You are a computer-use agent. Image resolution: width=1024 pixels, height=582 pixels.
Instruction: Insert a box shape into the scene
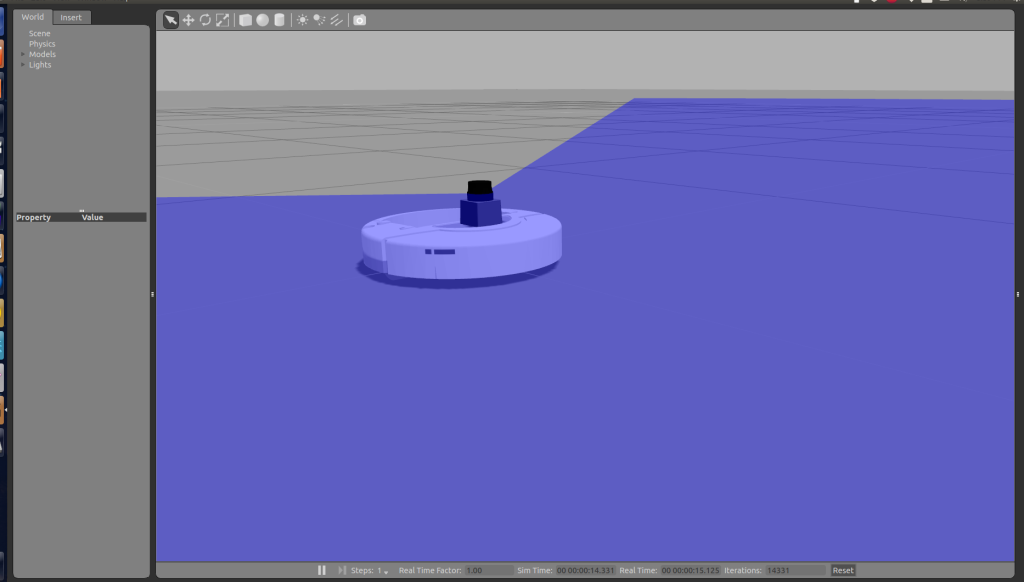245,19
